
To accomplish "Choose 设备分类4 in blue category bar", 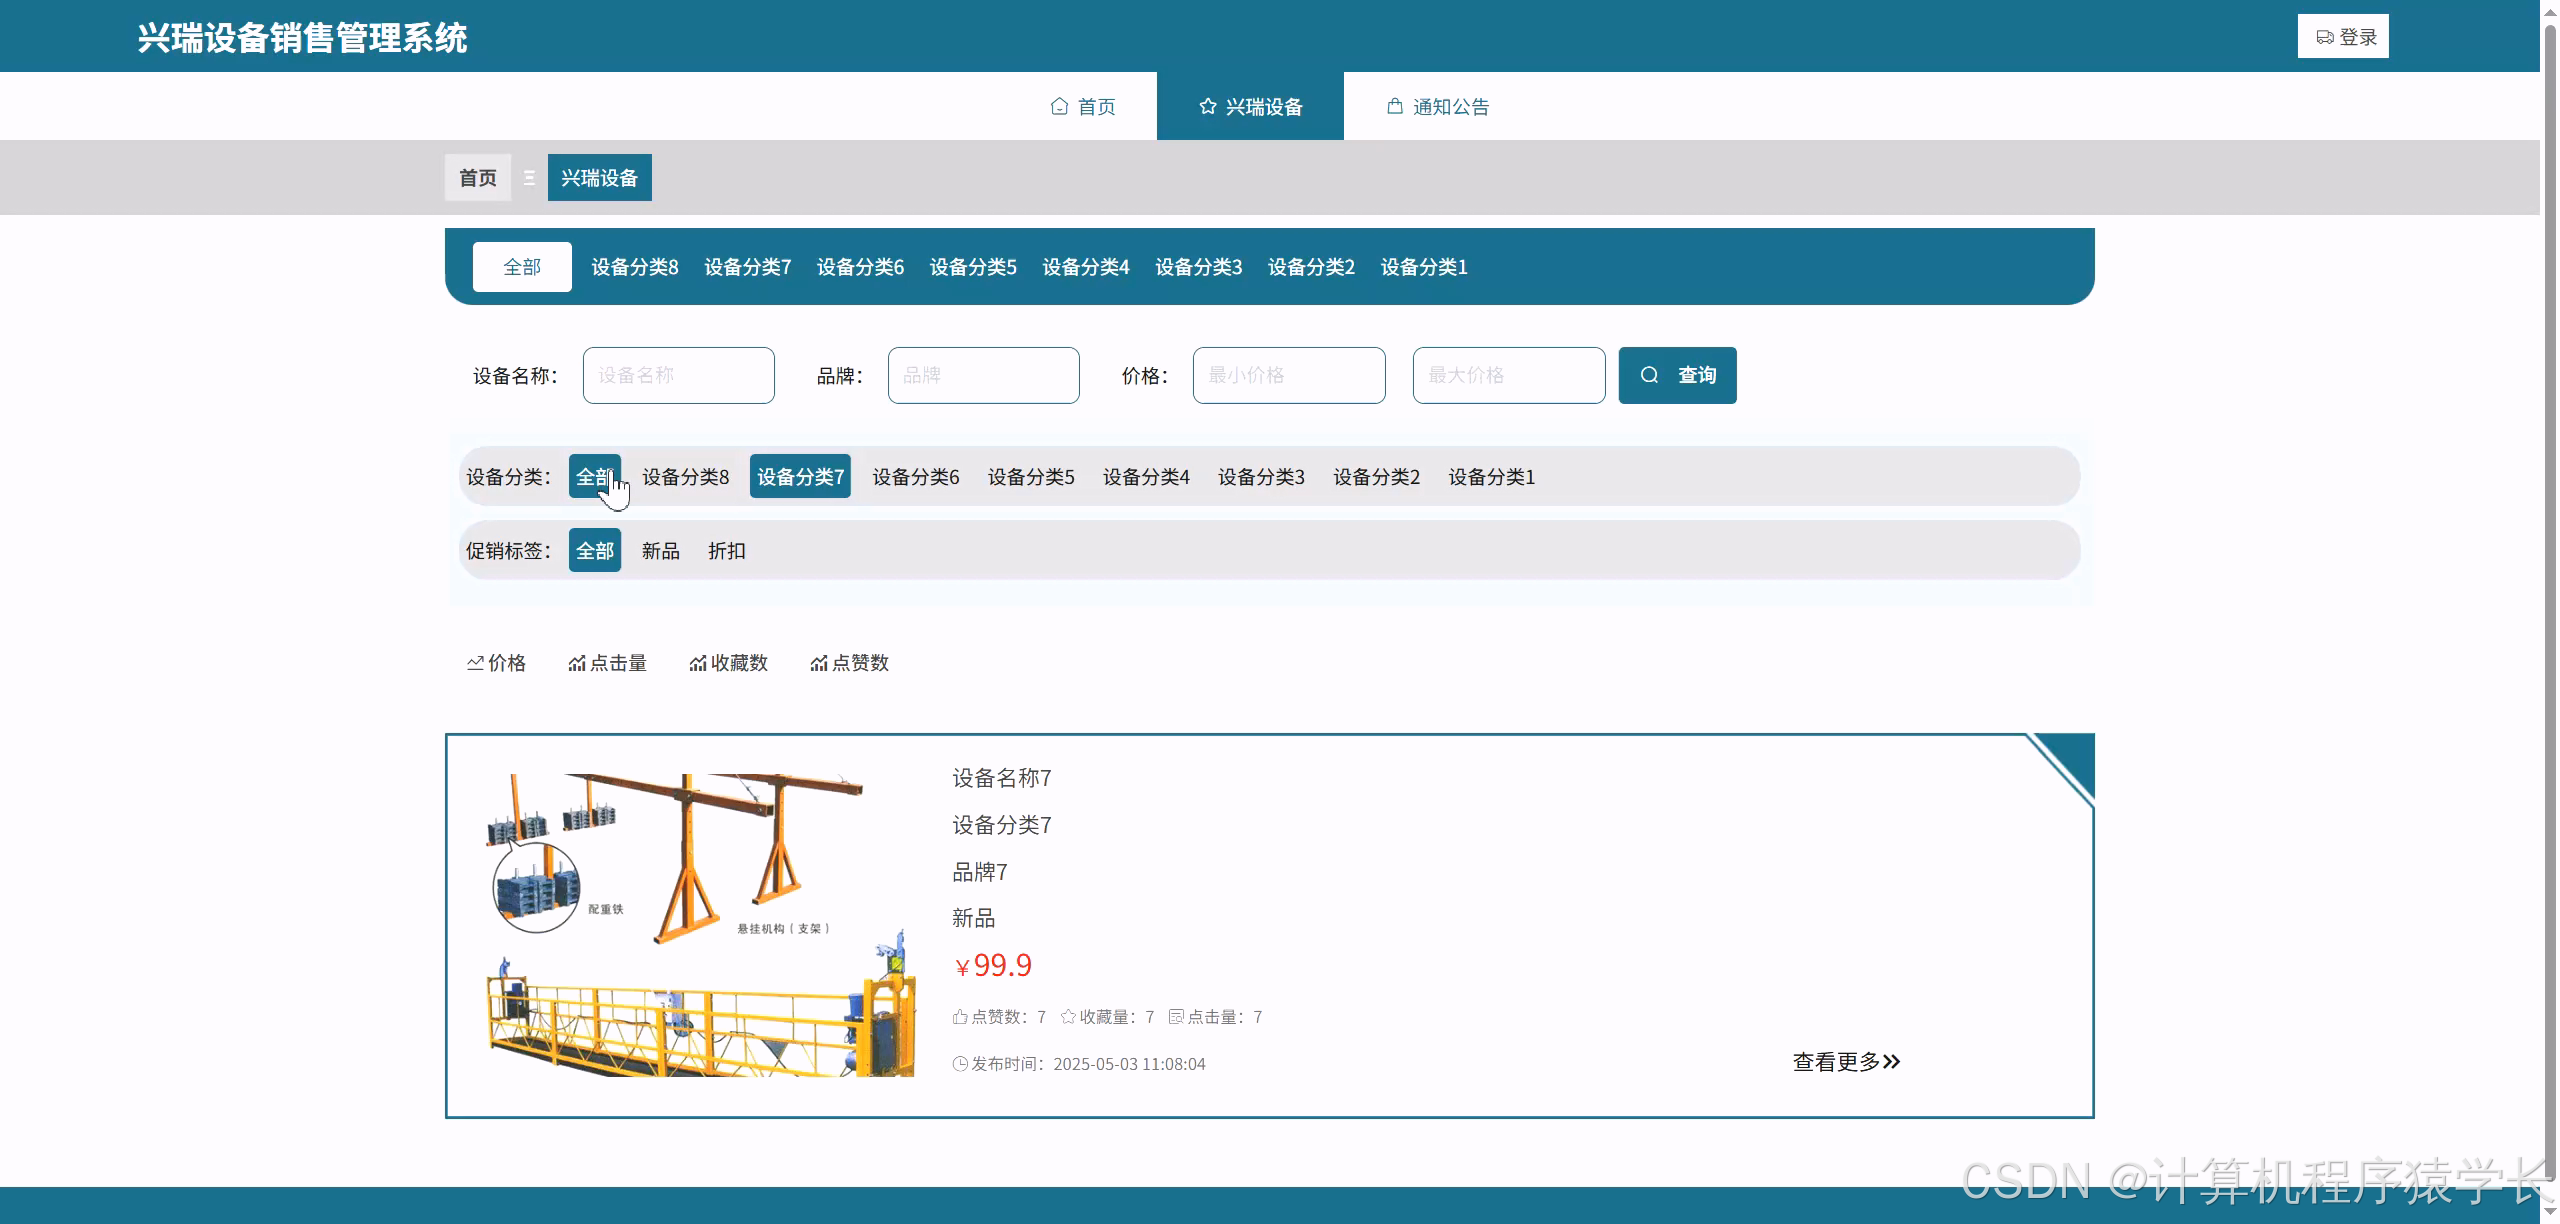I will click(x=1086, y=267).
